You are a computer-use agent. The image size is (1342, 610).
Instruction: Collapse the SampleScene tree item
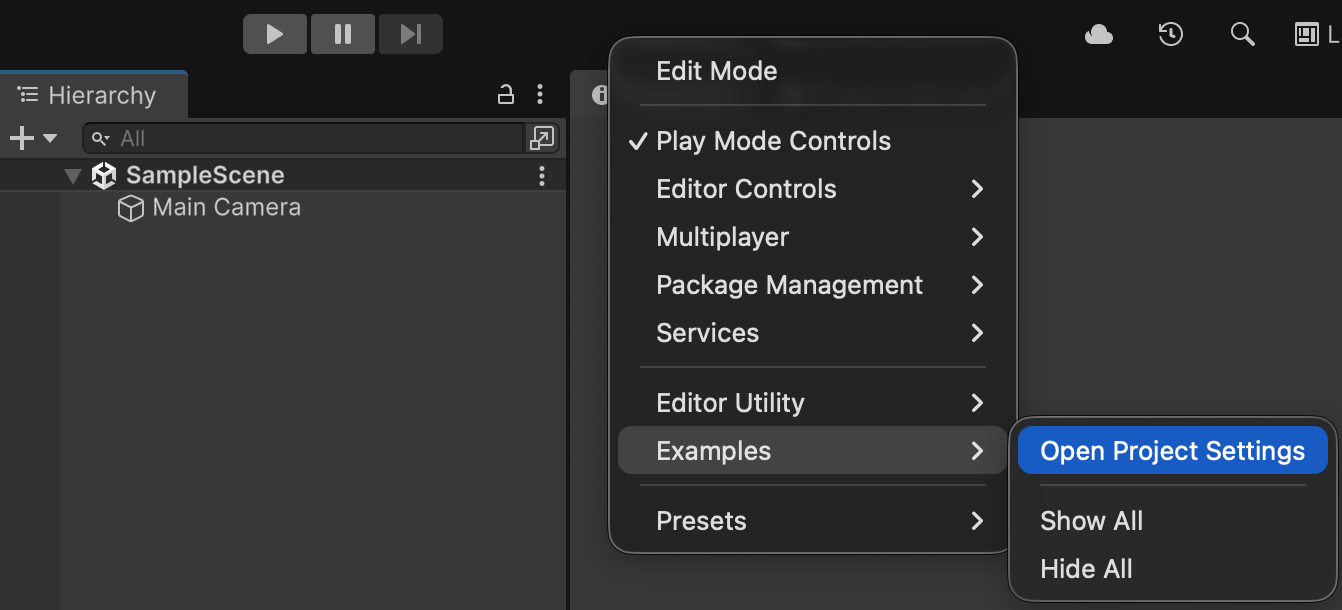pos(72,175)
